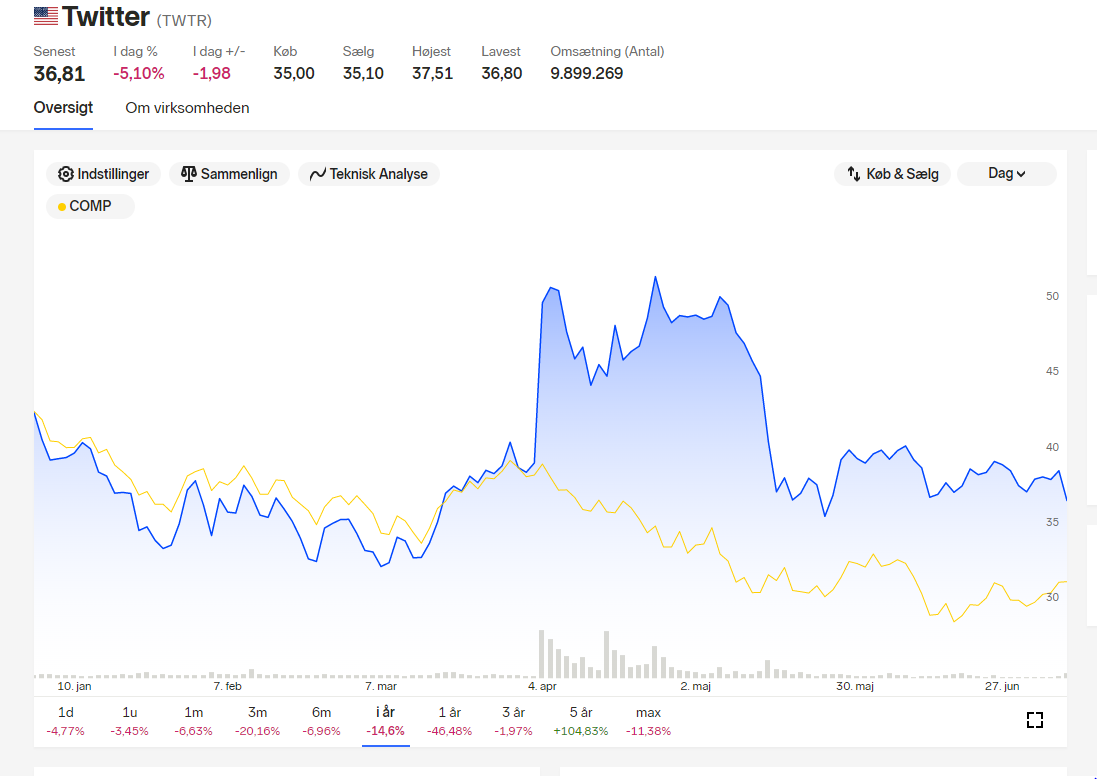
Task: Select the 6m time range
Action: (322, 722)
